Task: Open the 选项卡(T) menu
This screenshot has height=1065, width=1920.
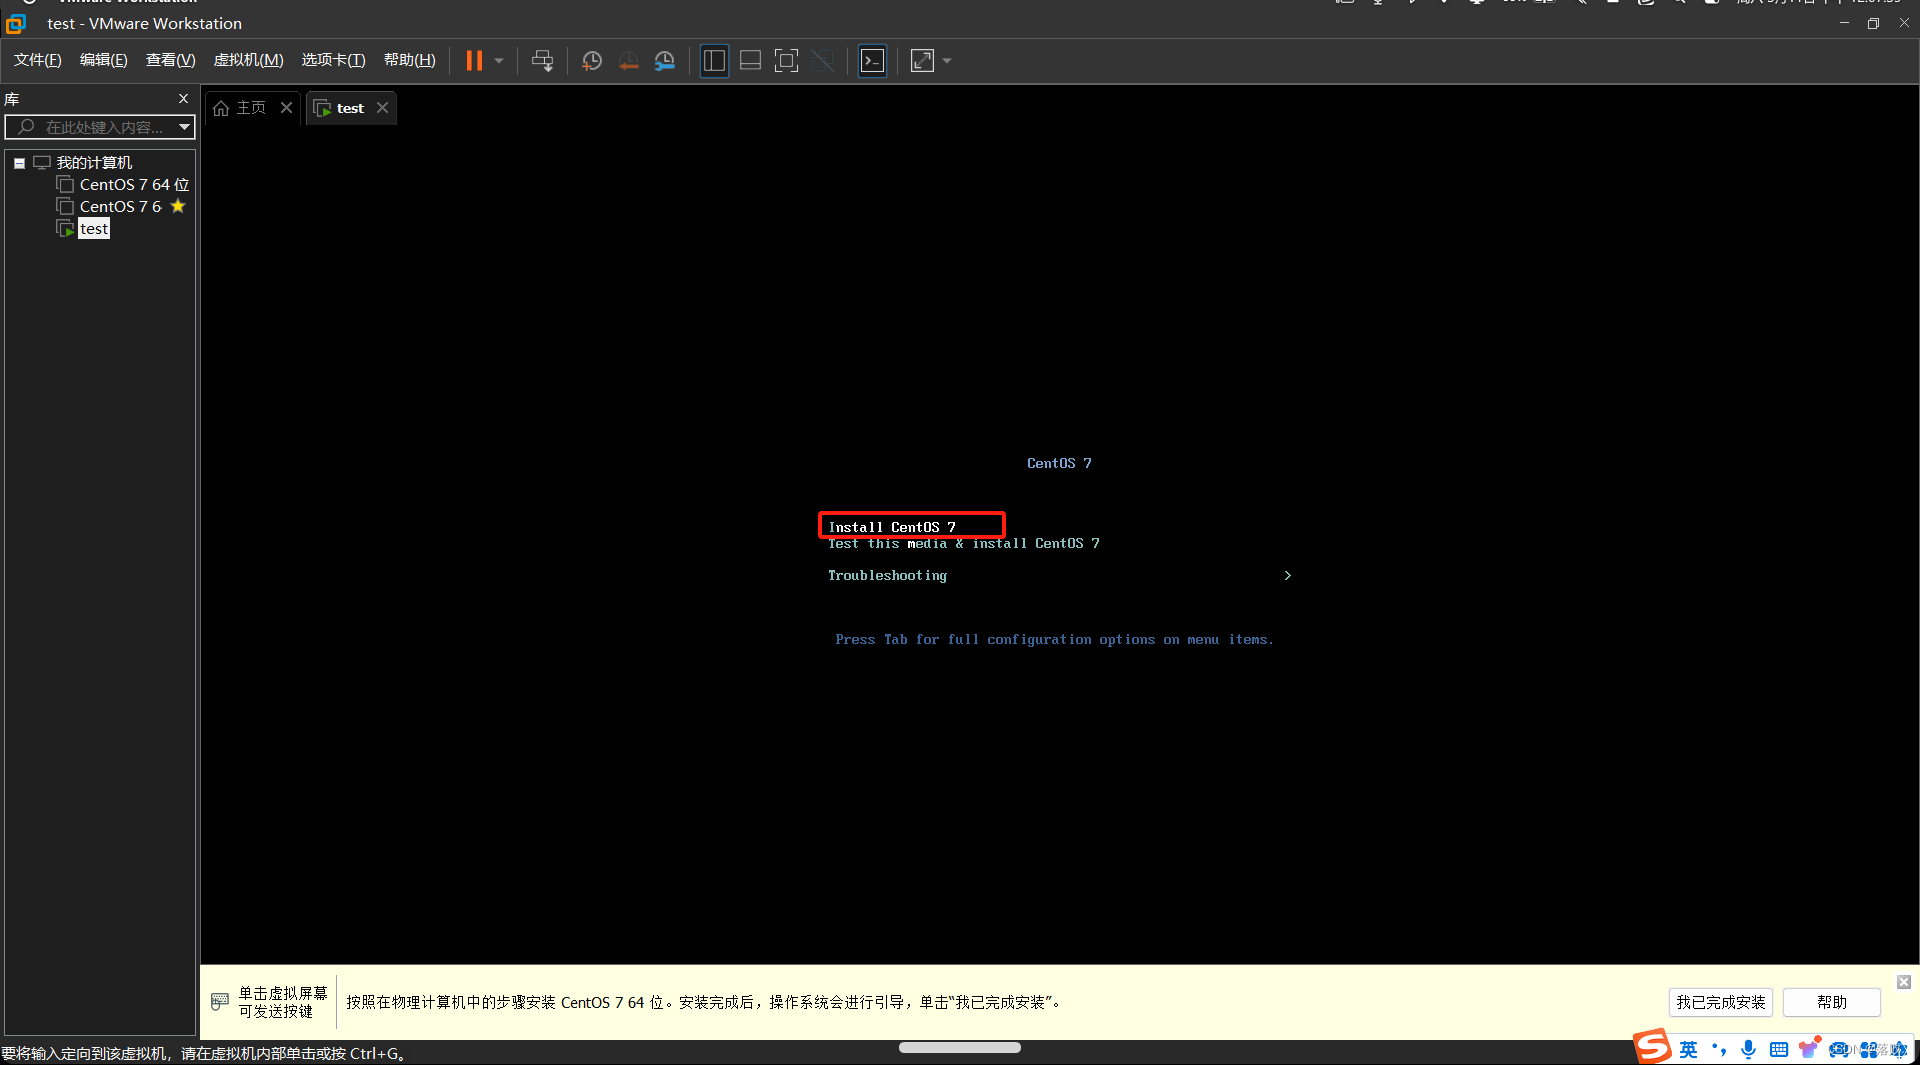Action: (x=334, y=60)
